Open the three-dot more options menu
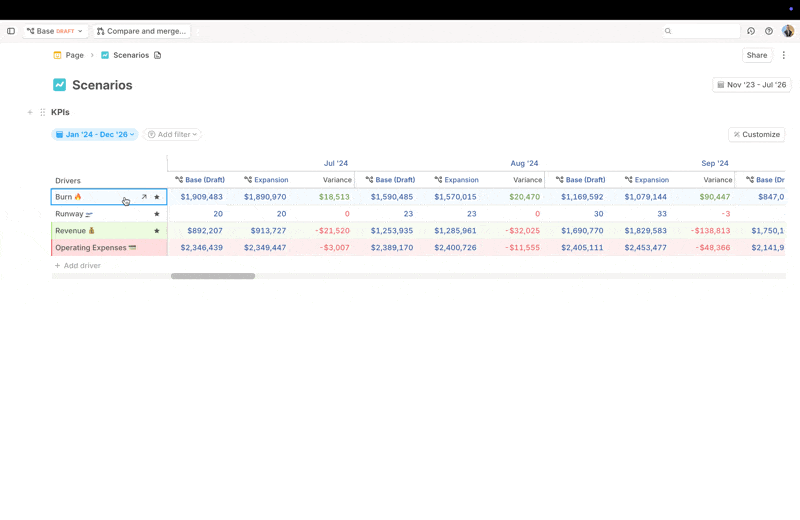 coord(784,55)
